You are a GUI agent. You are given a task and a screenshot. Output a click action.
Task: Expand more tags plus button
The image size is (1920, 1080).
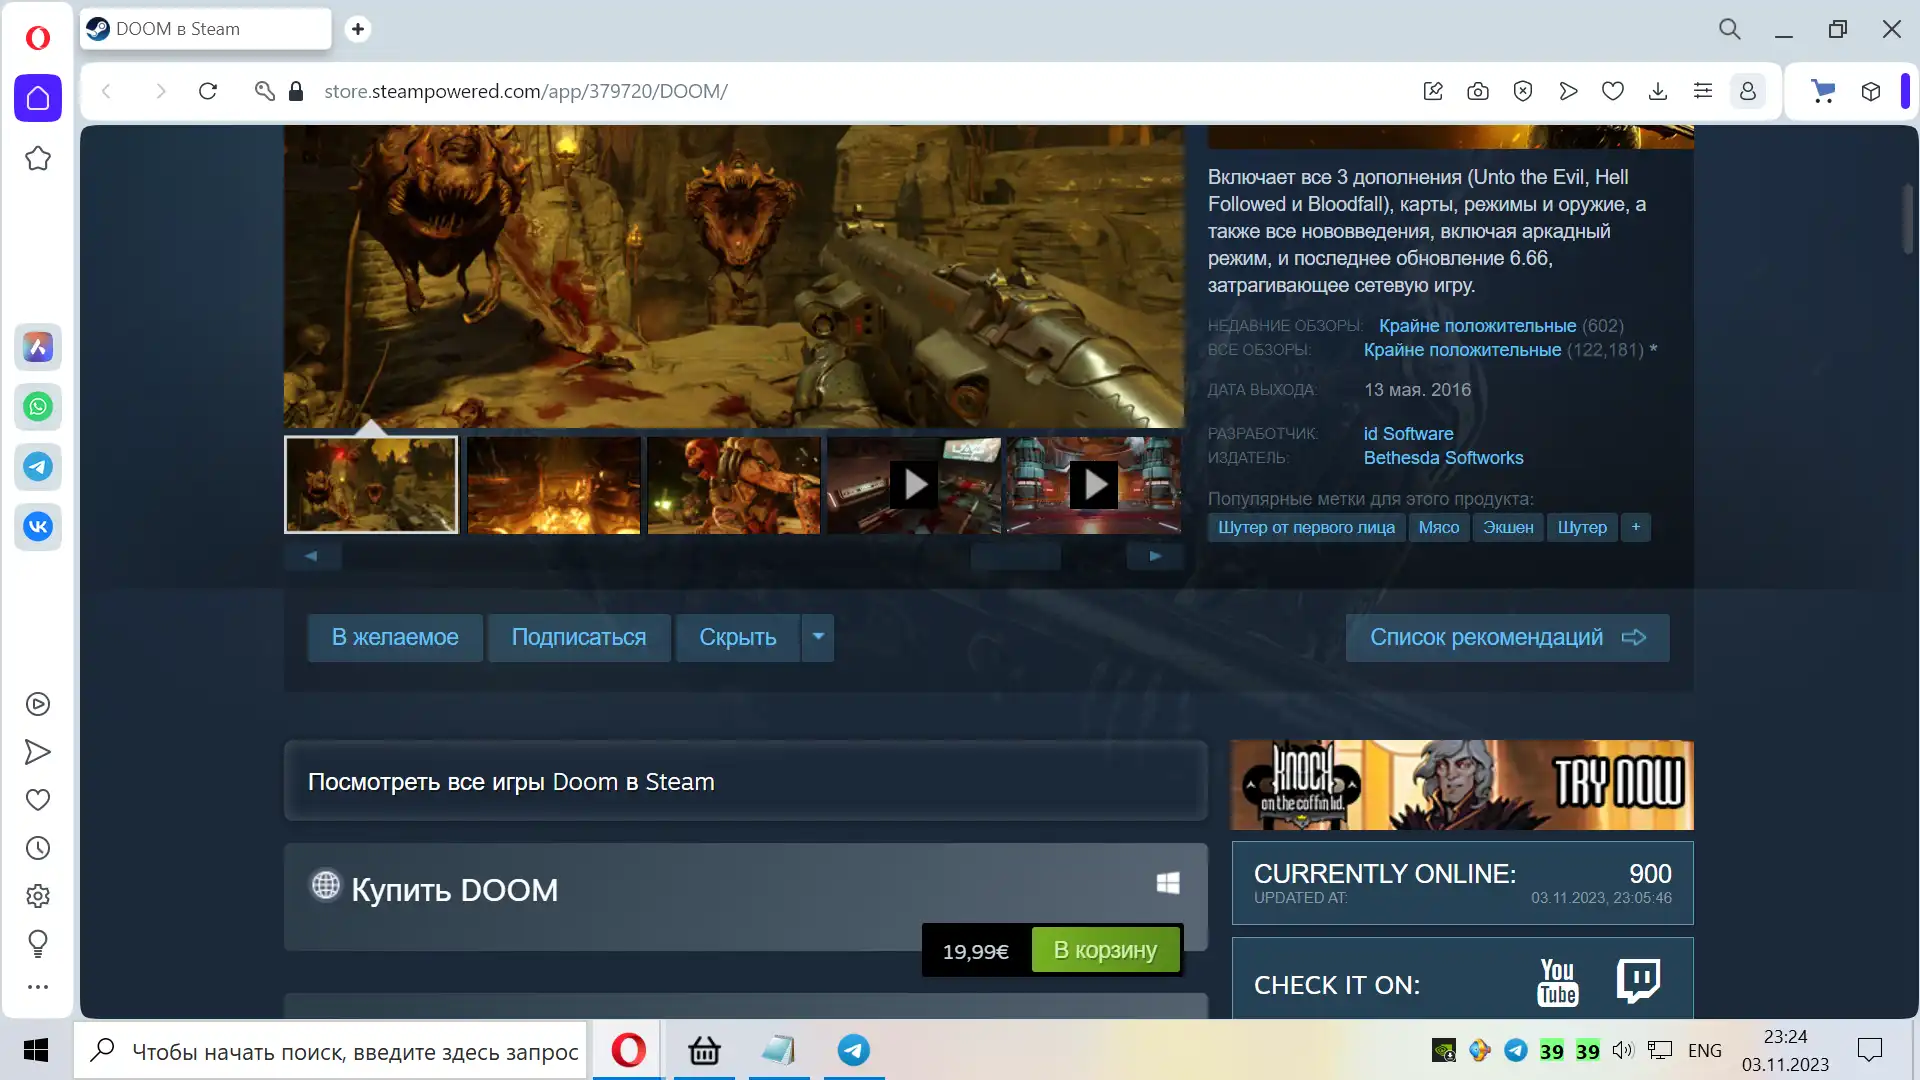[x=1636, y=527]
